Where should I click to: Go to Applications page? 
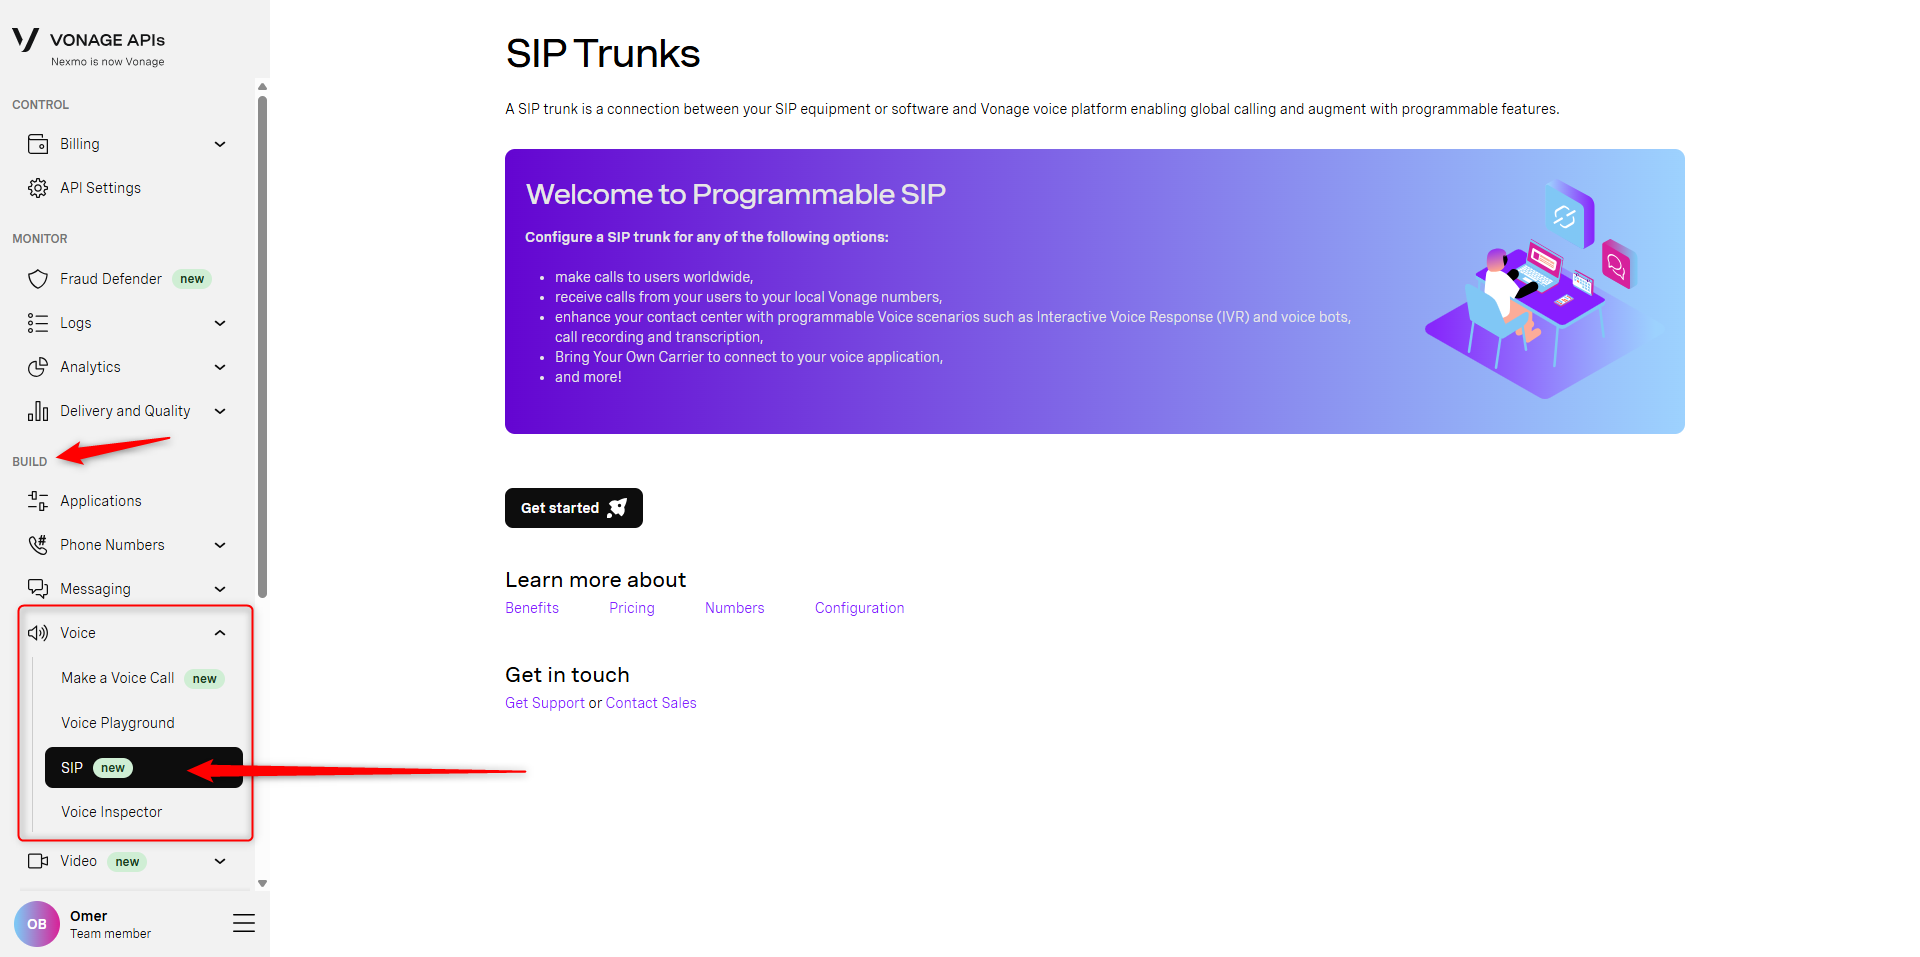pos(101,501)
